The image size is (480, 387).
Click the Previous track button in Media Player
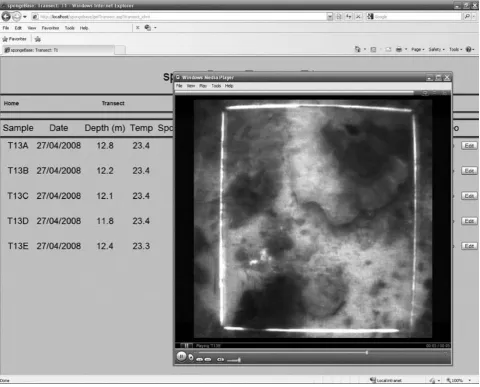[200, 359]
